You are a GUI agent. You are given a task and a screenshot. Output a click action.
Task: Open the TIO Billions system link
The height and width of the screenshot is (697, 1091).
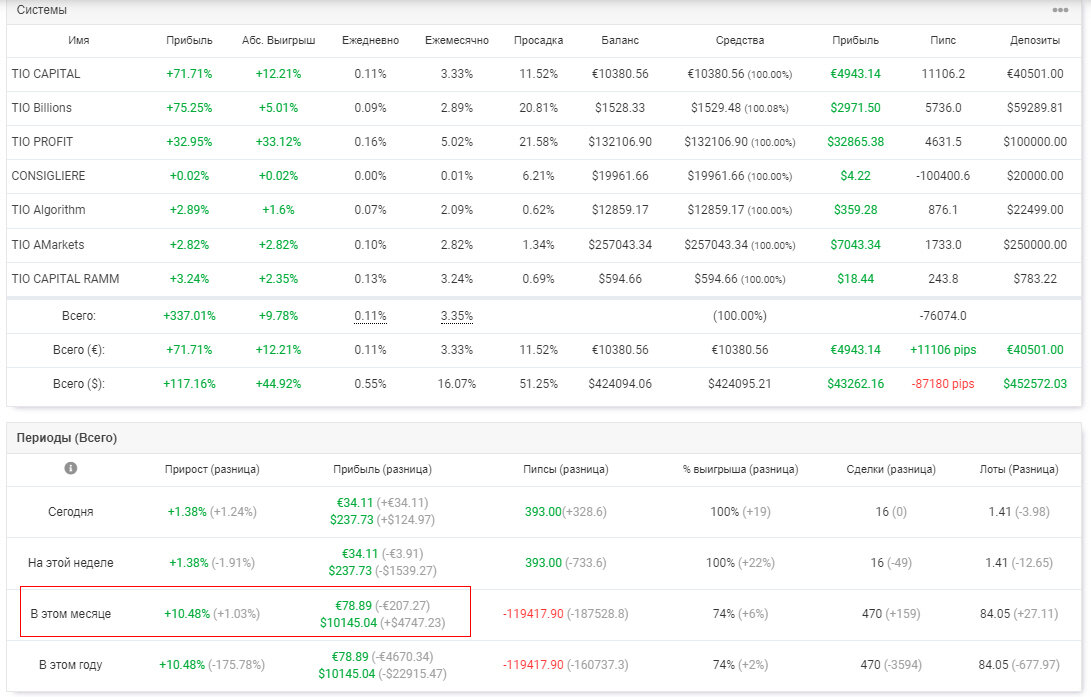click(x=42, y=108)
